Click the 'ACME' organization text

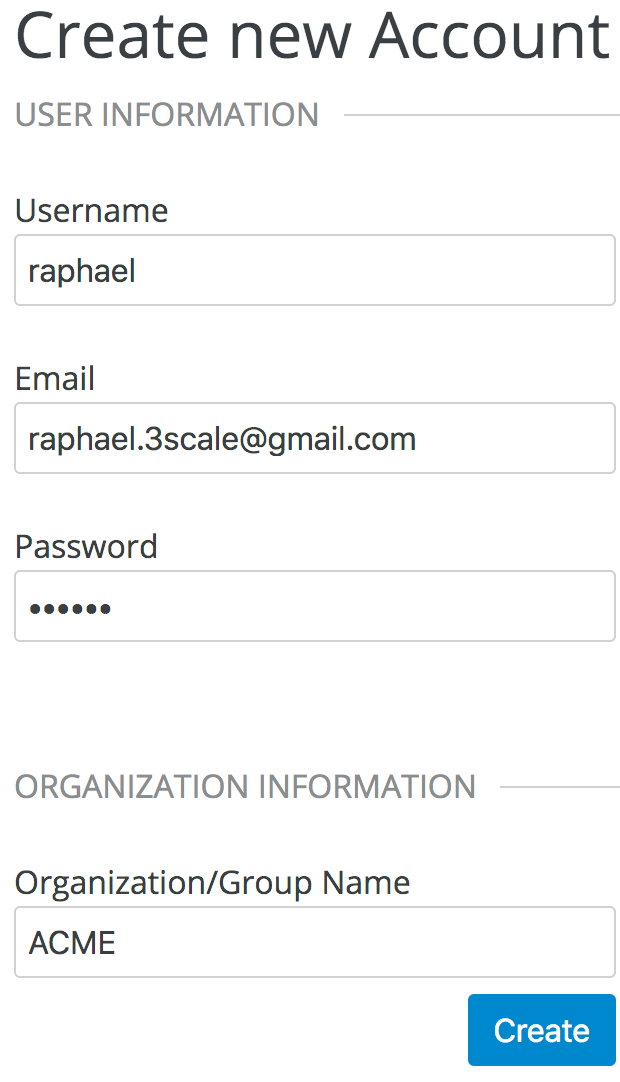click(x=72, y=943)
